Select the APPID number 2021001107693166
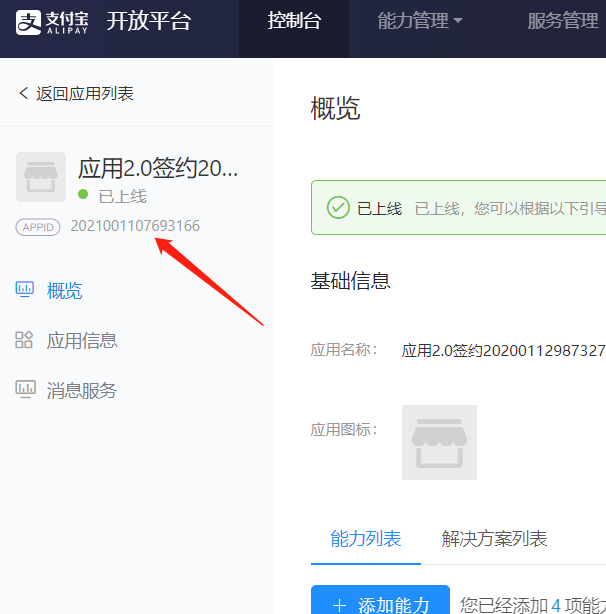The height and width of the screenshot is (614, 606). [135, 226]
